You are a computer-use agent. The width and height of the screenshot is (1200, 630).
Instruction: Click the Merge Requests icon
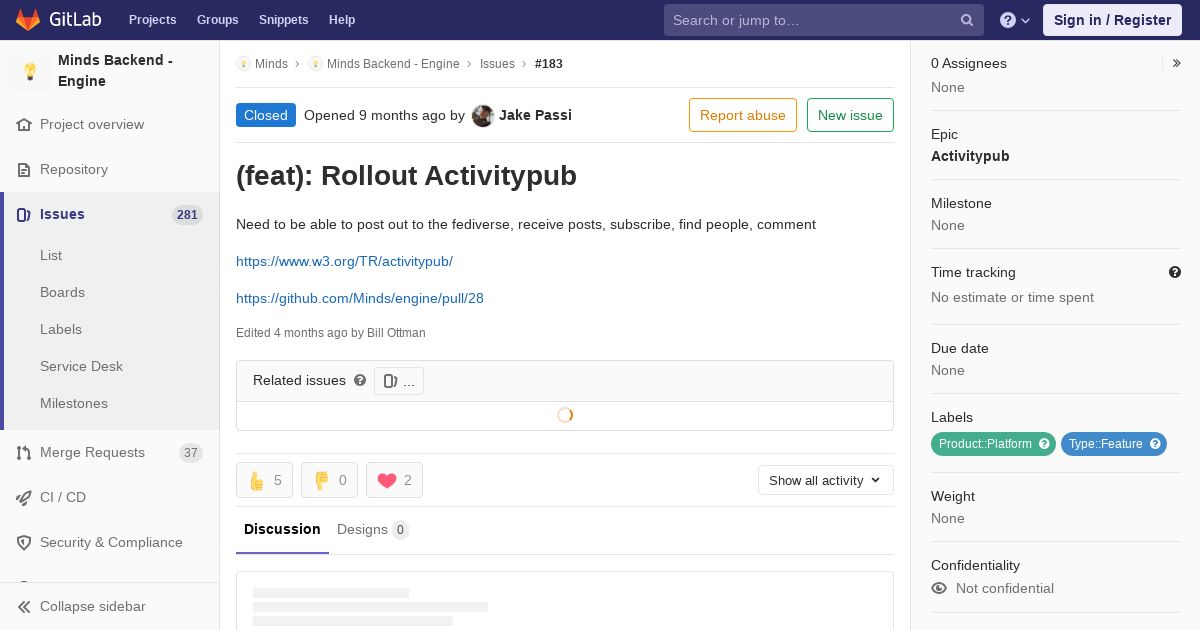click(x=24, y=453)
